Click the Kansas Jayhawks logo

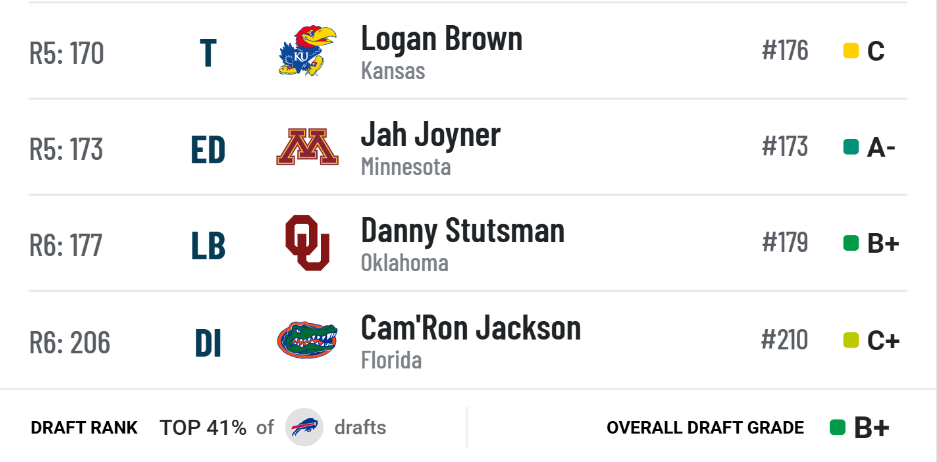[307, 50]
